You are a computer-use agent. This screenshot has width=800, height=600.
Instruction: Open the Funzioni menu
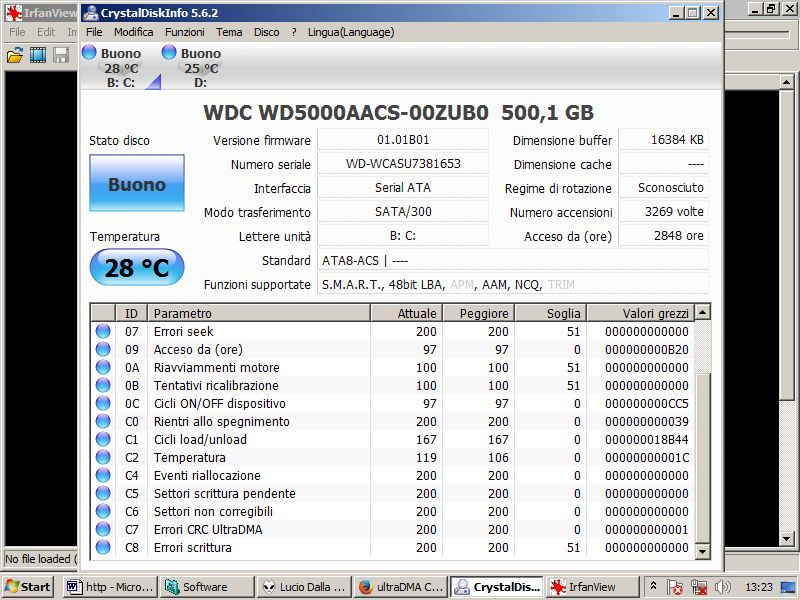click(185, 32)
